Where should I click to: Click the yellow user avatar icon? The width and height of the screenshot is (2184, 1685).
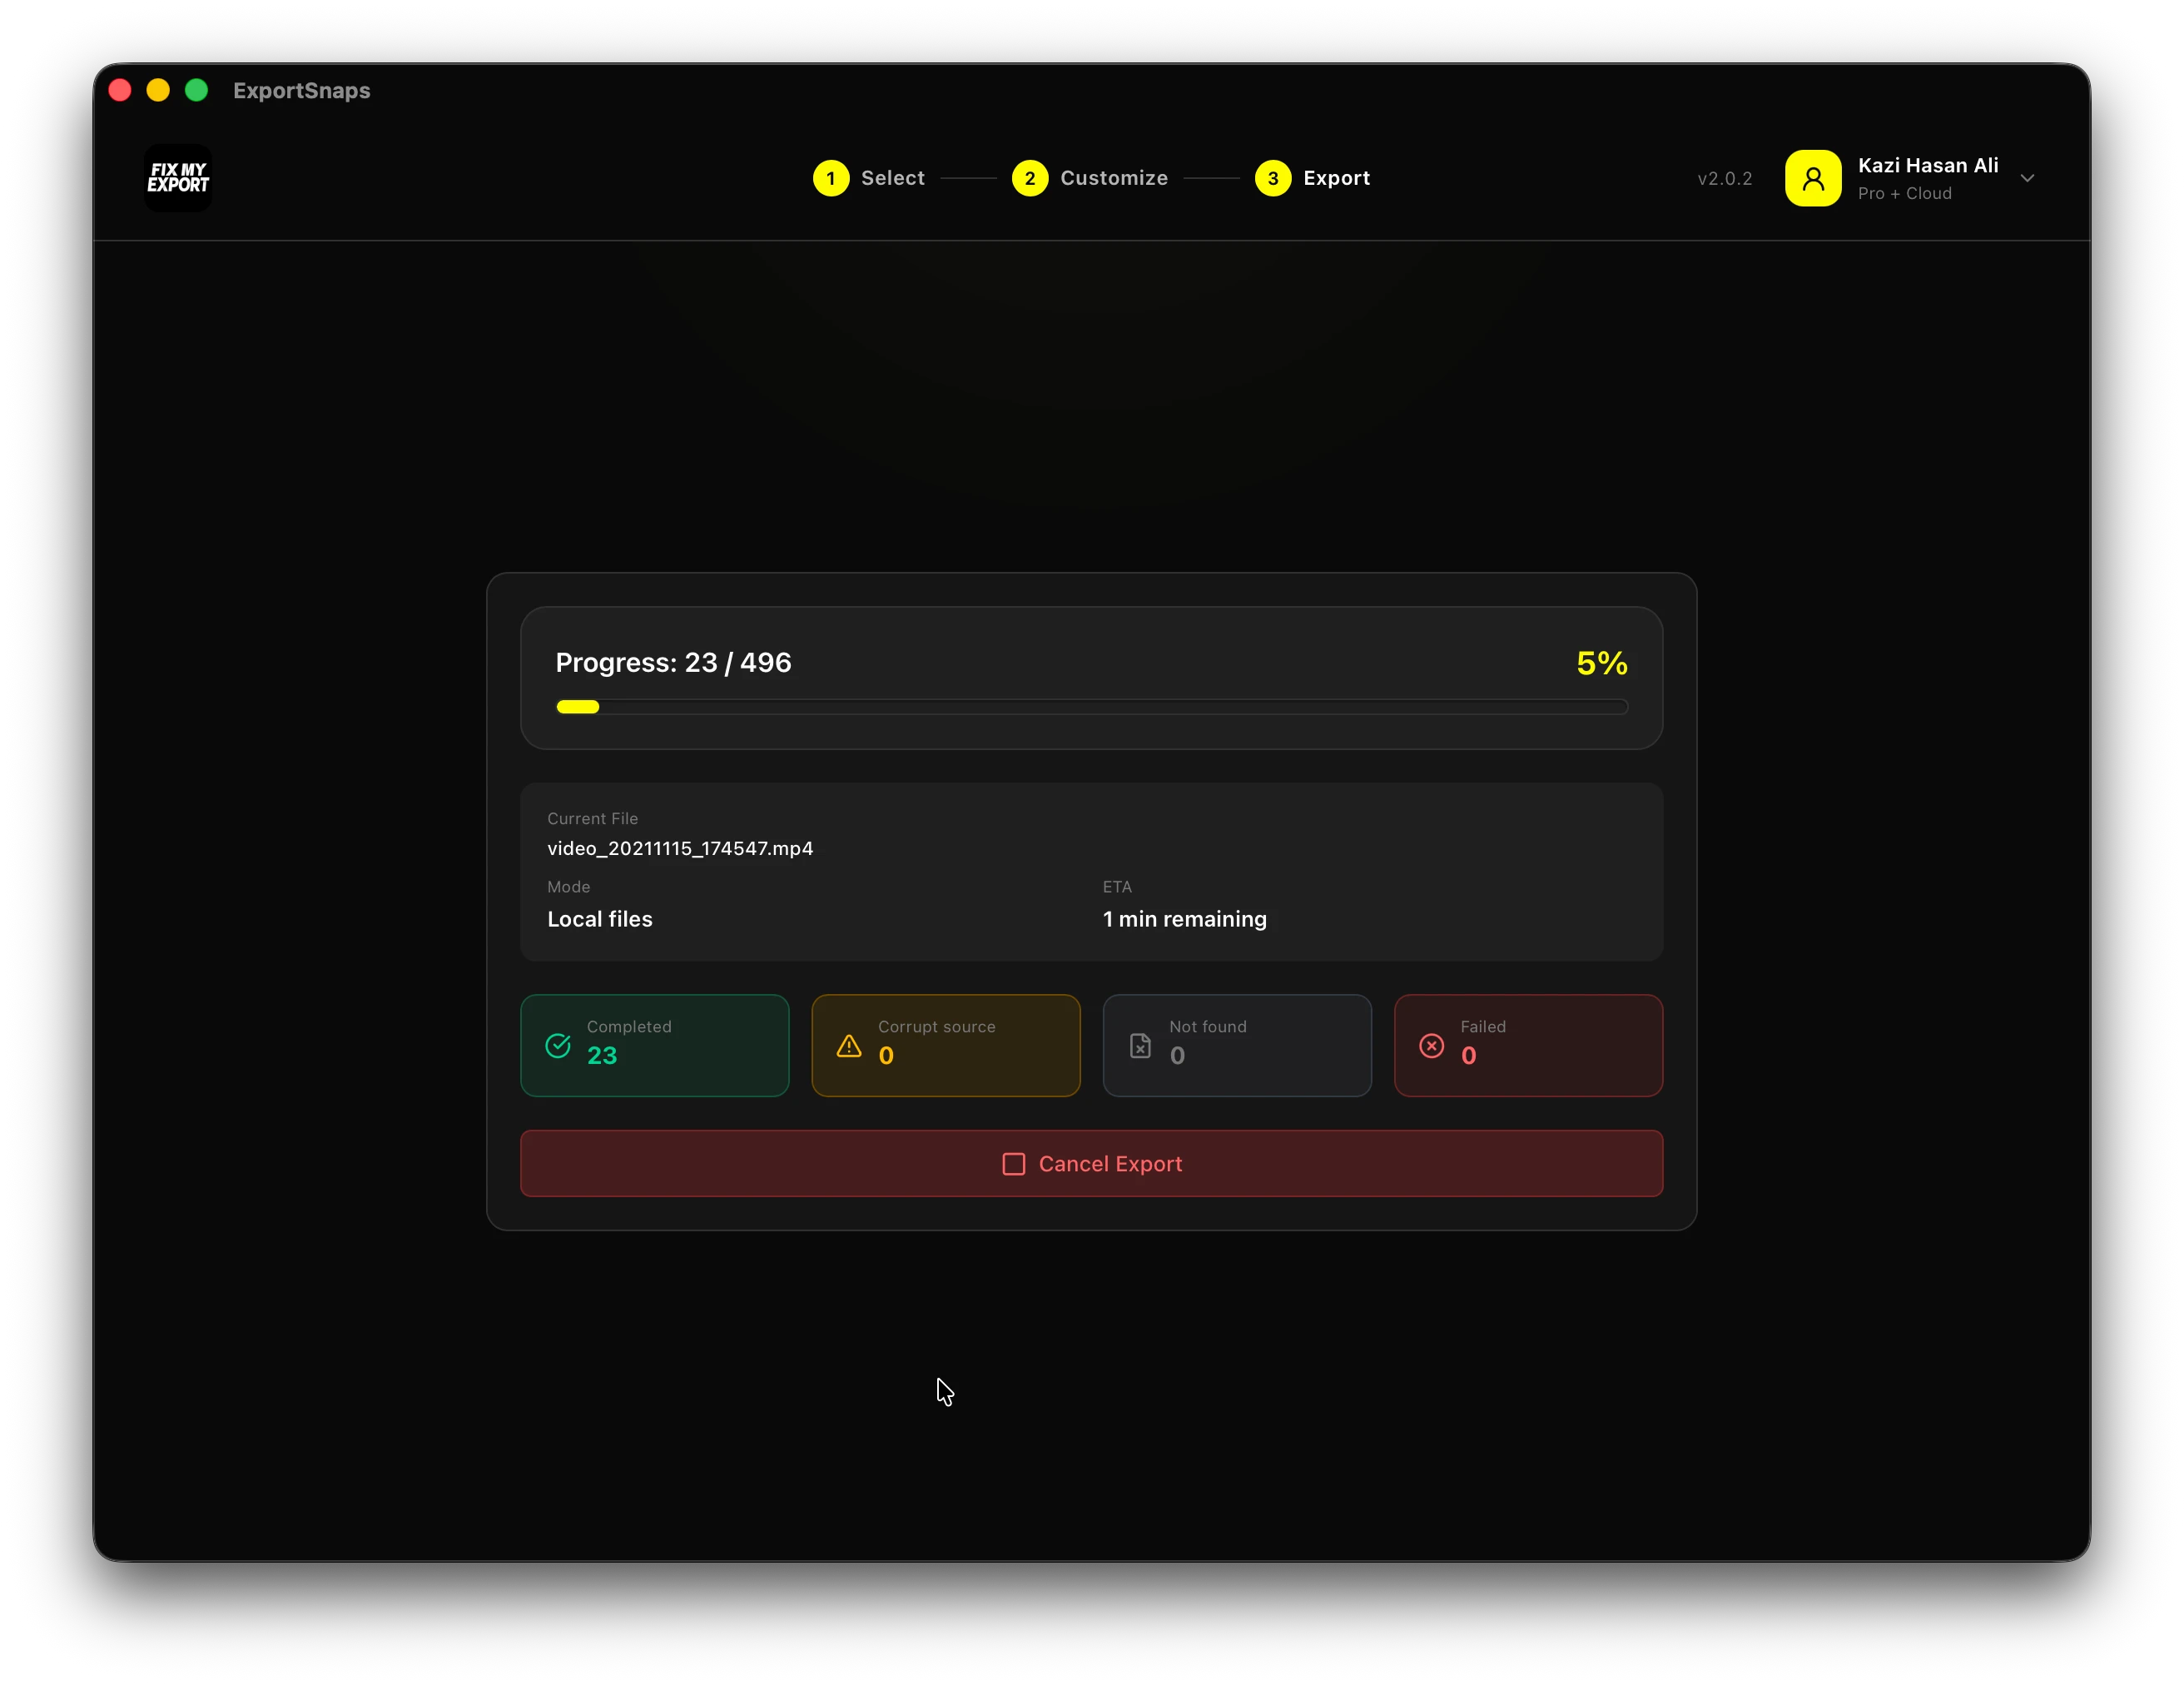click(x=1812, y=178)
